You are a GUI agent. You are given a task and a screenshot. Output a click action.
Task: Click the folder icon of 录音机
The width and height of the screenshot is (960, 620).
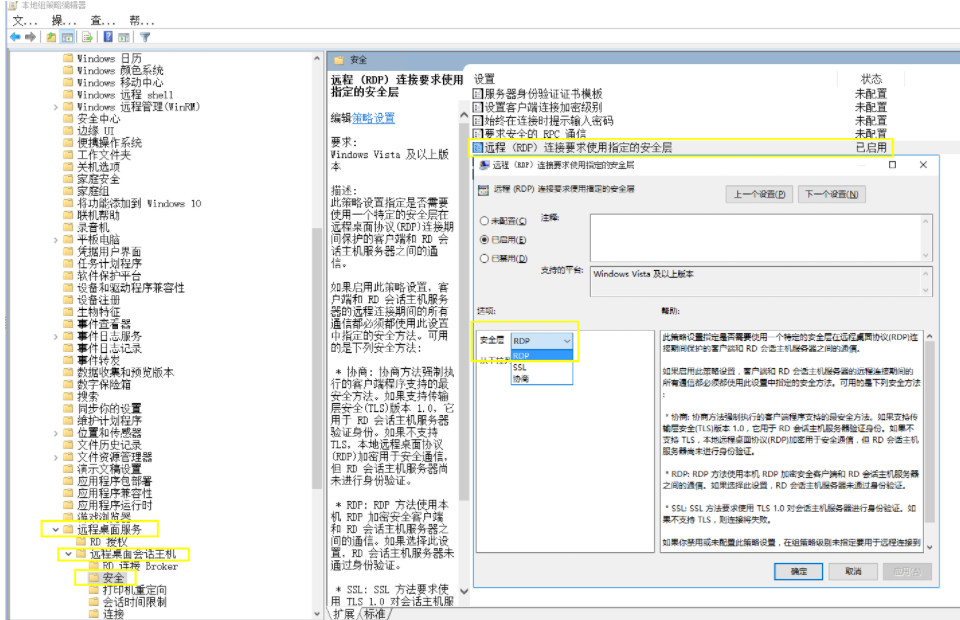click(69, 228)
